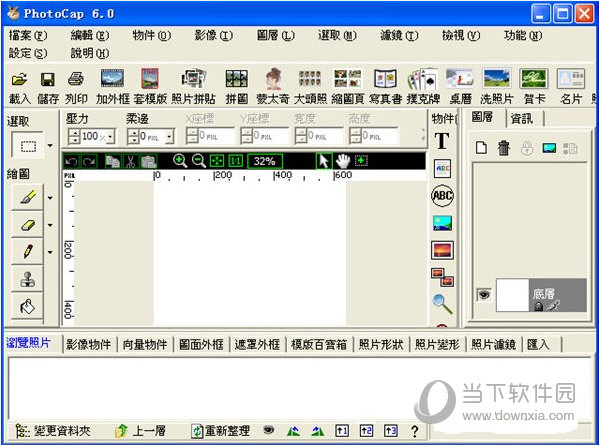Click the redo arrow in canvas toolbar
The width and height of the screenshot is (599, 445).
tap(89, 161)
